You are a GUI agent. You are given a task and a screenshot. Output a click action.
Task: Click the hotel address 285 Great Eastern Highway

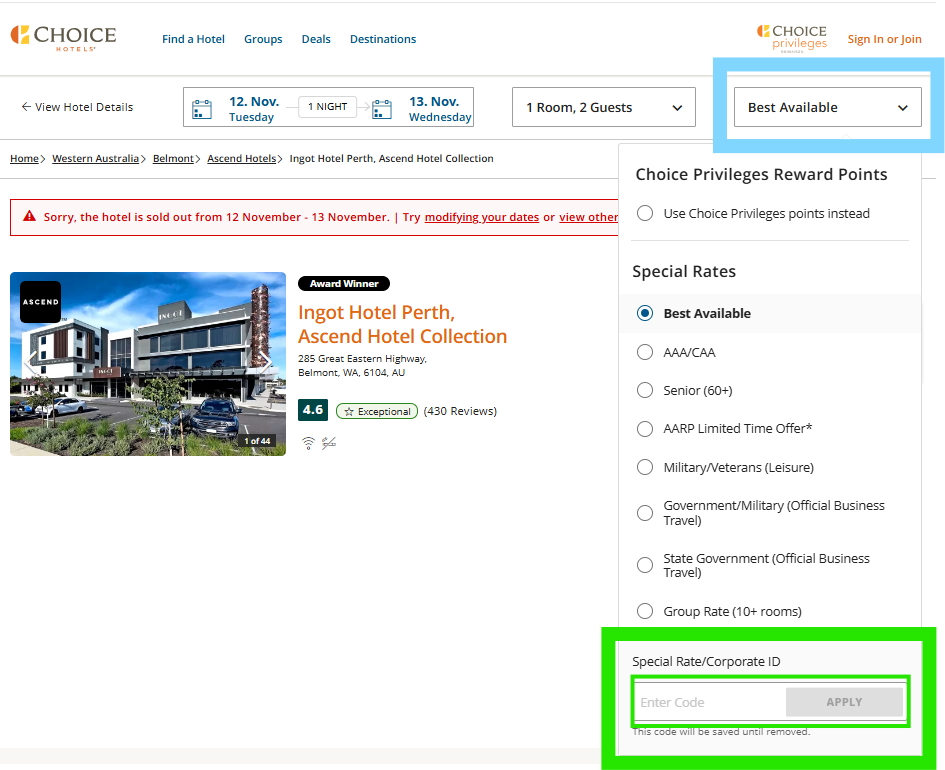[x=362, y=365]
